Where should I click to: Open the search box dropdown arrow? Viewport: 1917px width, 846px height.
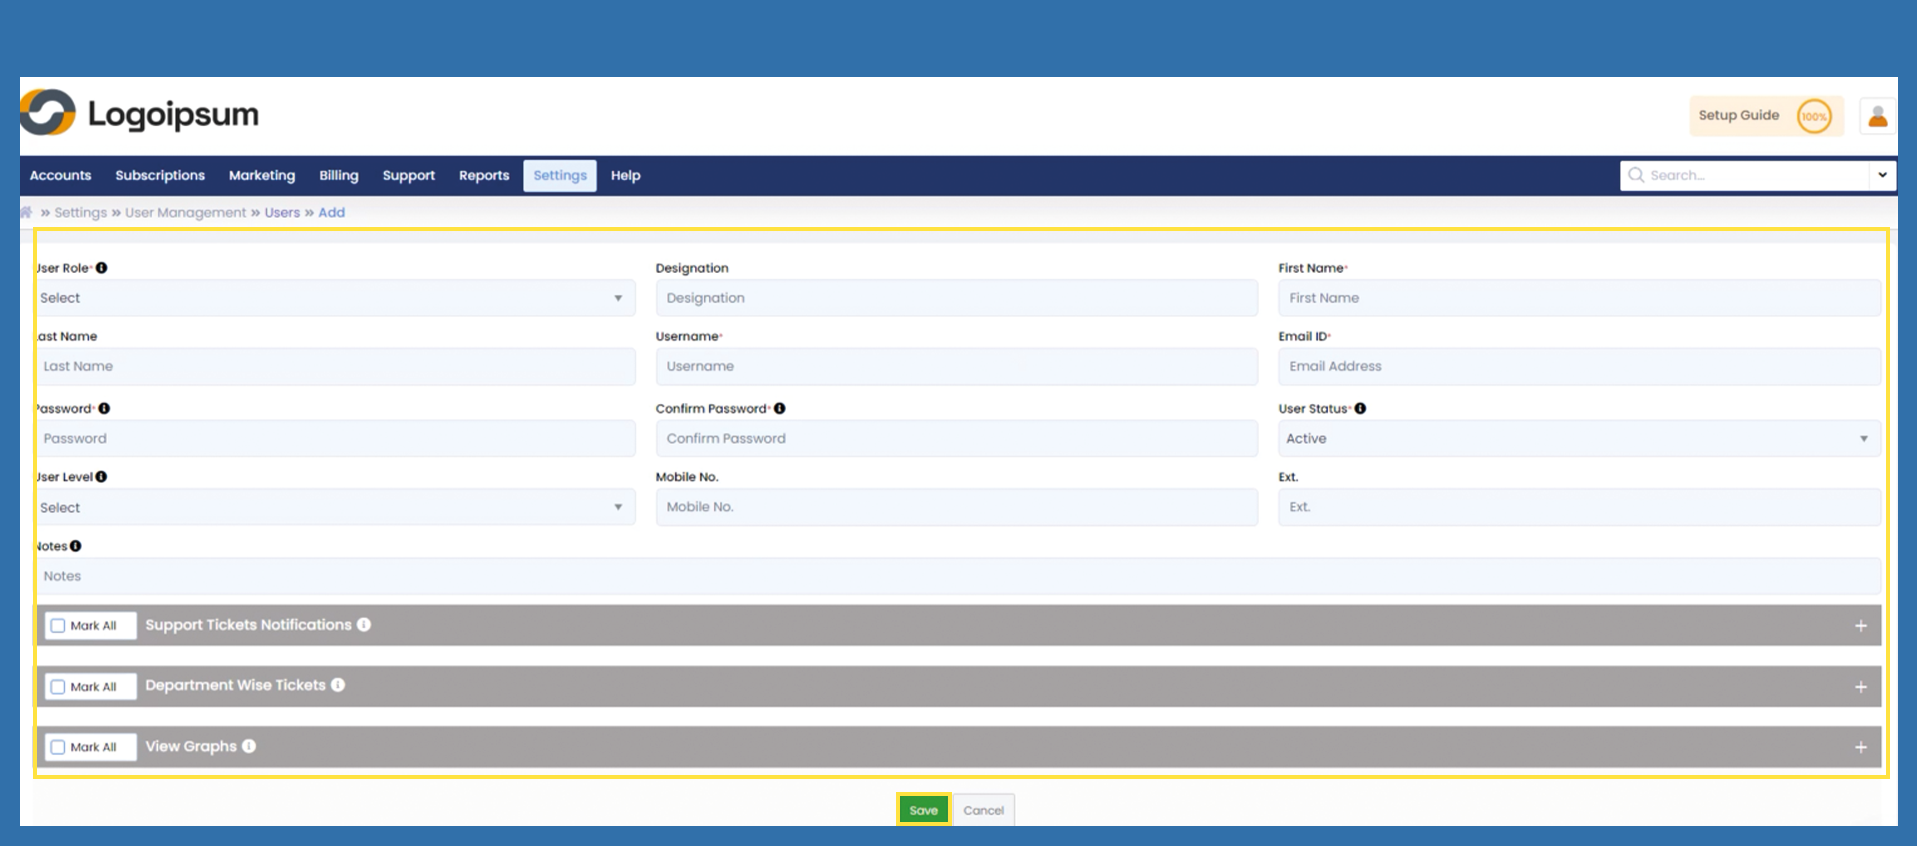click(1882, 175)
